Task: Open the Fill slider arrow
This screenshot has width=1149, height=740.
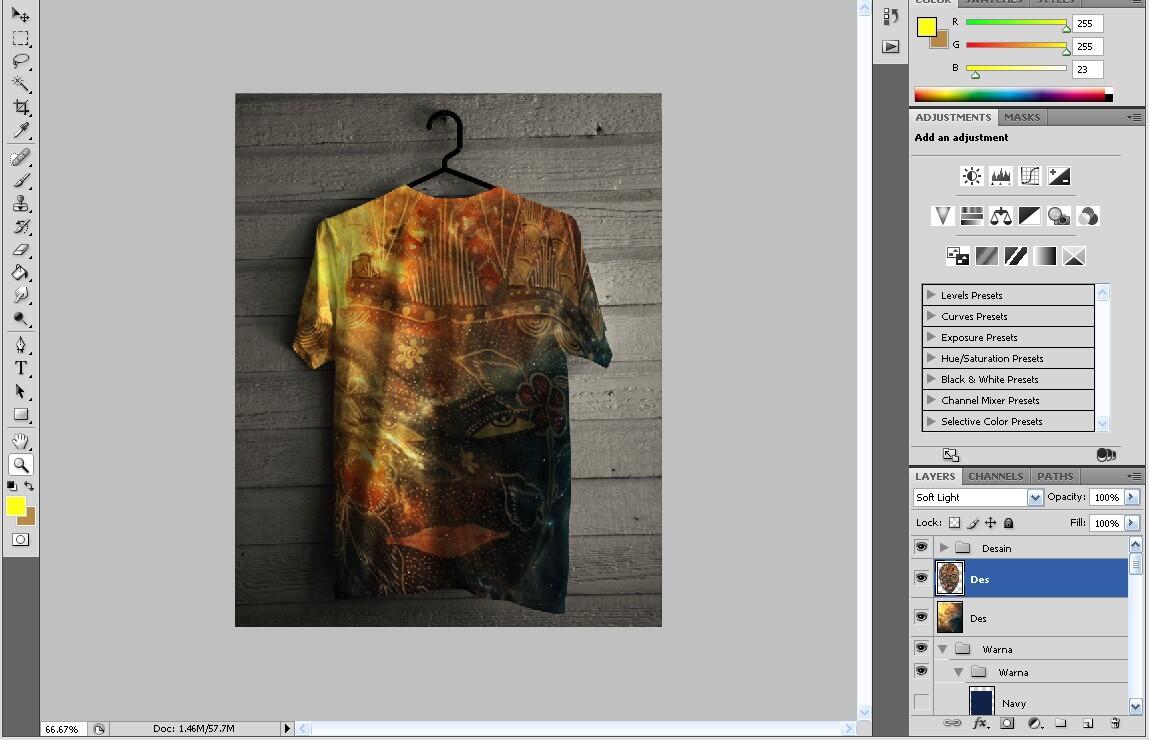Action: 1132,523
